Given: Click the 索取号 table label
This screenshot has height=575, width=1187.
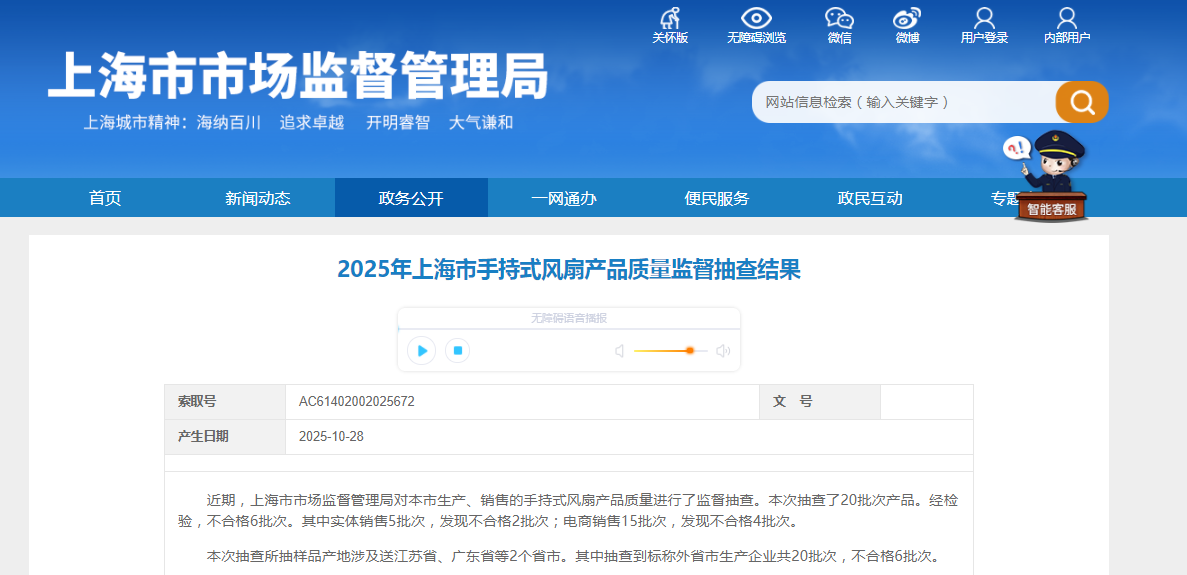Looking at the screenshot, I should [x=197, y=402].
